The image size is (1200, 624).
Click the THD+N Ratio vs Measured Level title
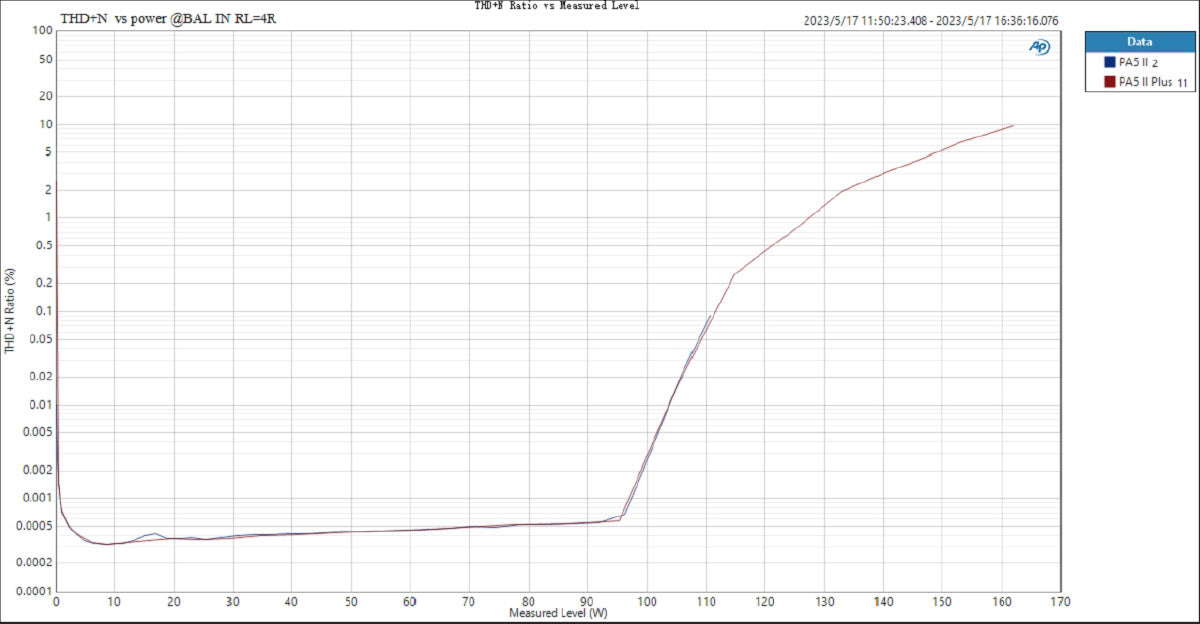(x=556, y=6)
